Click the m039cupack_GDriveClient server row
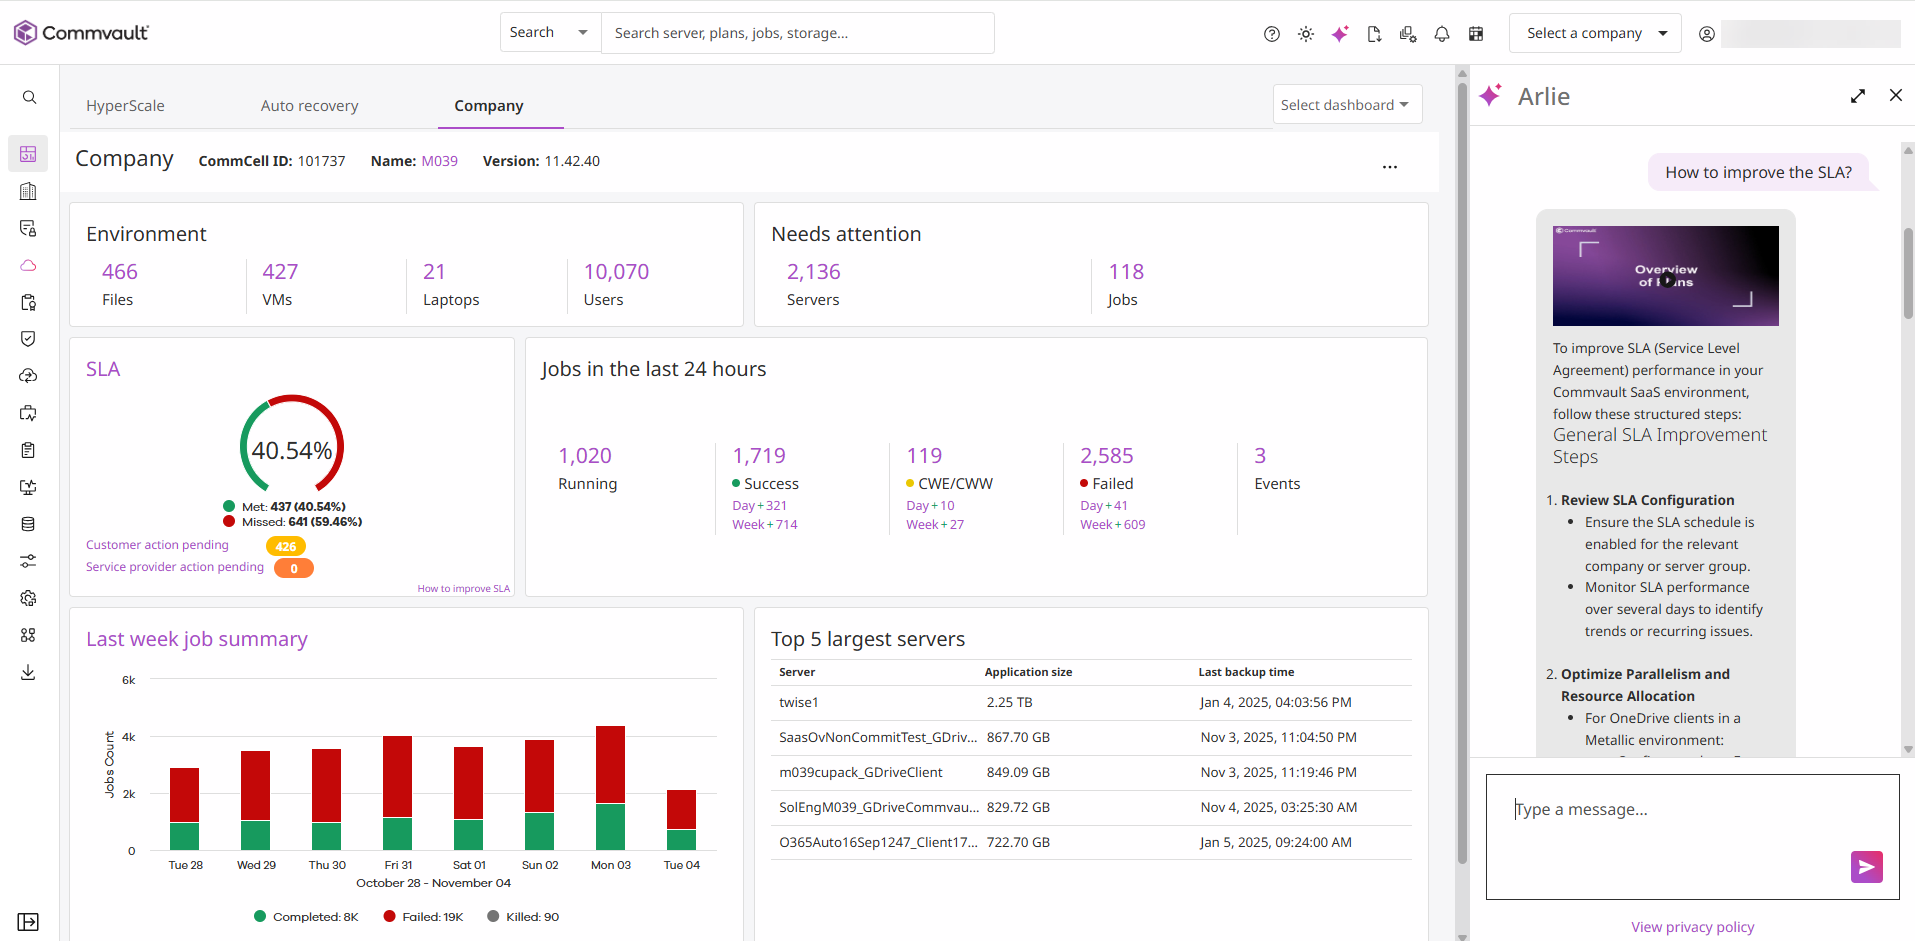Viewport: 1915px width, 941px height. coord(1092,773)
